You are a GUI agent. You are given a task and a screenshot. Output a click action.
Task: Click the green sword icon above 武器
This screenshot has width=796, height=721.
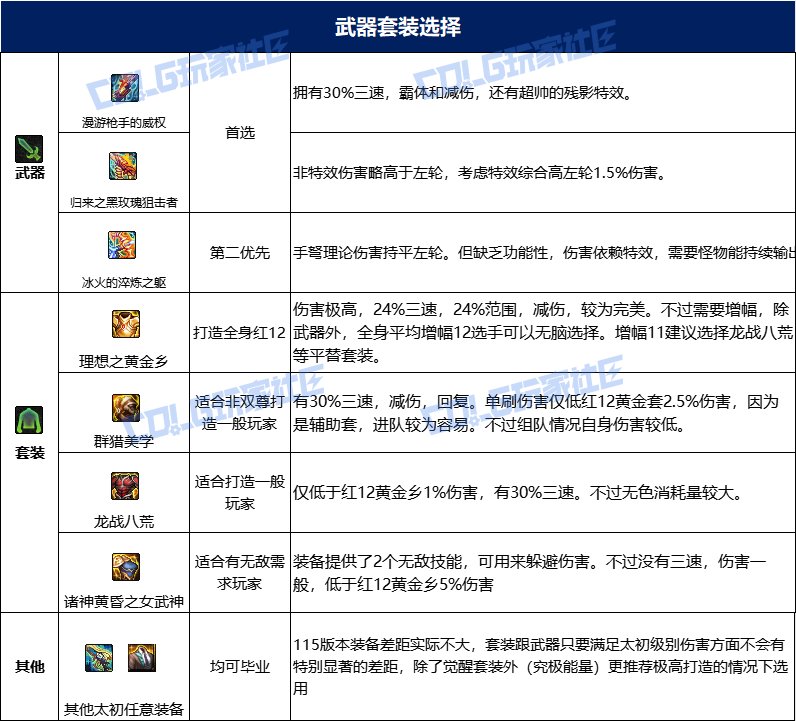29,150
